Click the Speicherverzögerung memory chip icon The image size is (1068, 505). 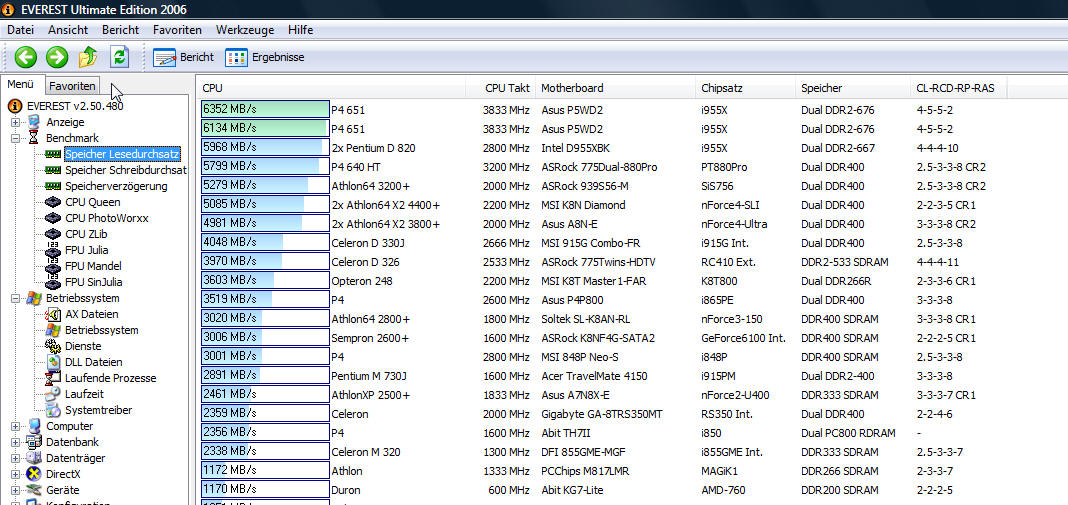[x=53, y=186]
